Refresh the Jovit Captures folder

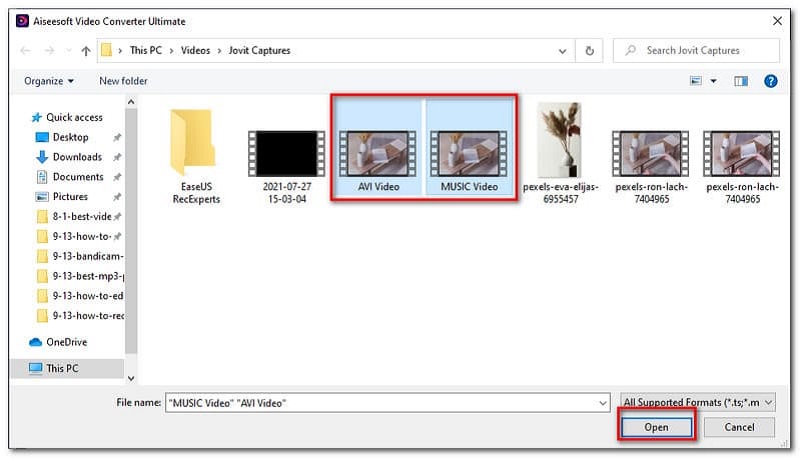[x=590, y=50]
